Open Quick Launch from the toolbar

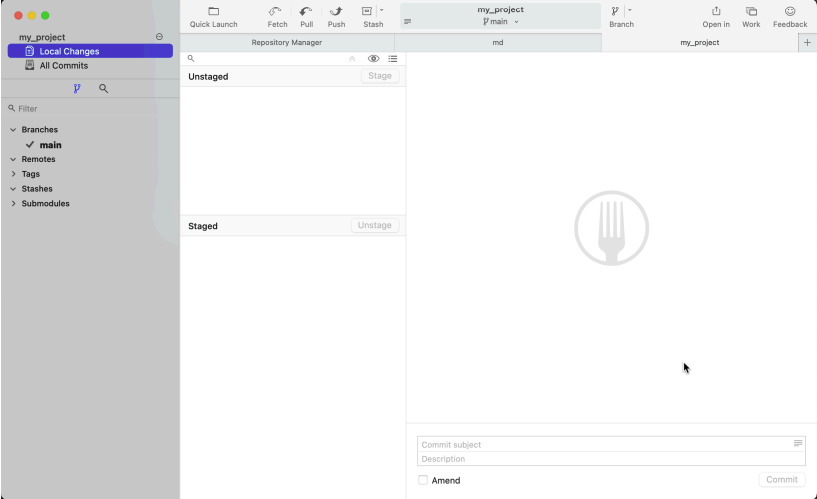point(213,17)
